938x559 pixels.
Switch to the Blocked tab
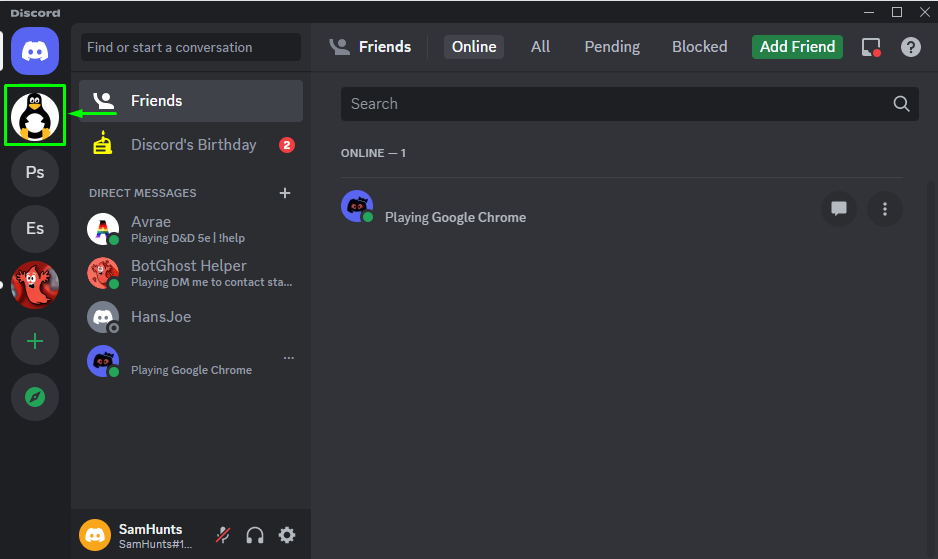click(699, 47)
